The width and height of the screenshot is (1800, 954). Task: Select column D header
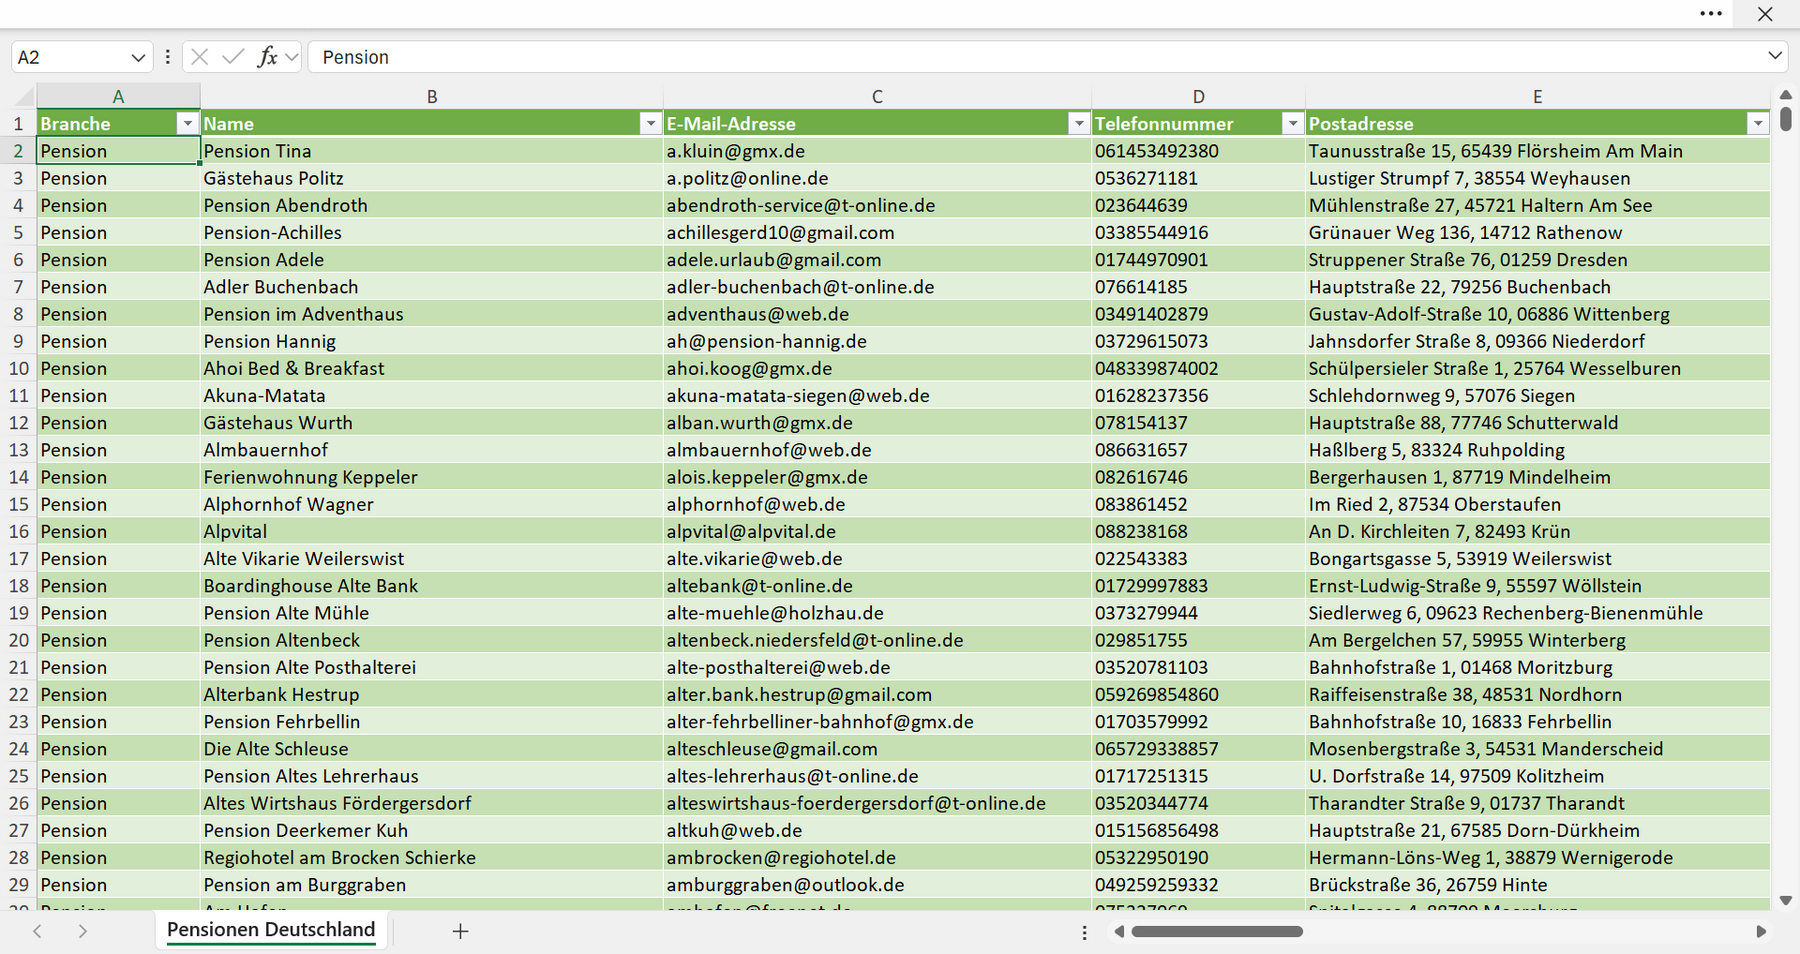pos(1198,96)
